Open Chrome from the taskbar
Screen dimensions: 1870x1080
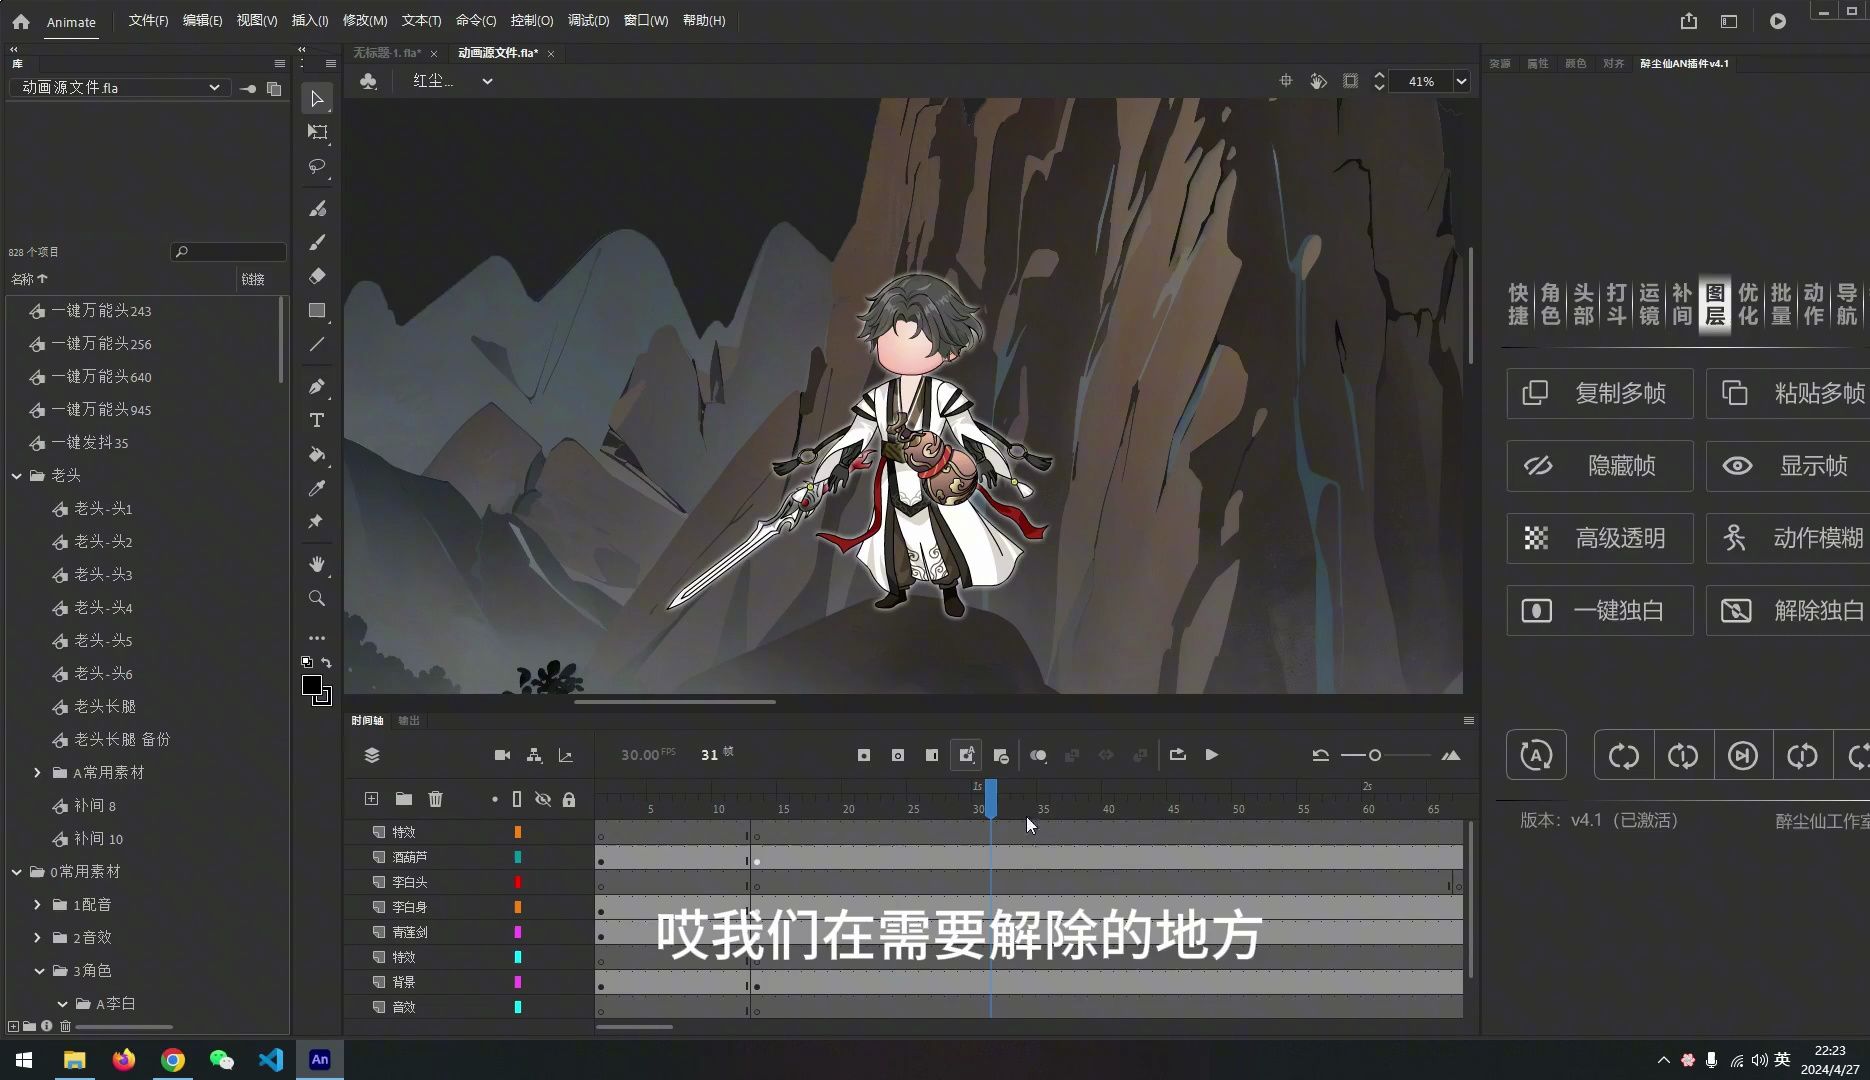[173, 1060]
